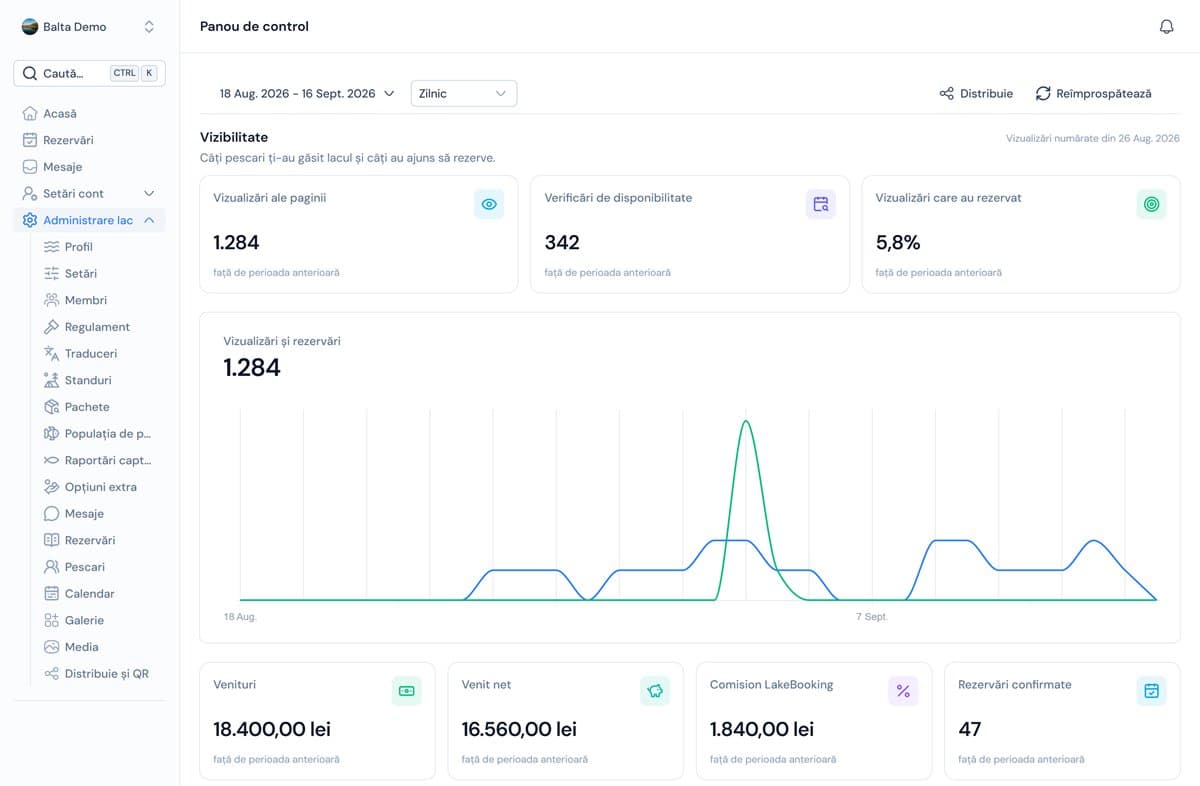Click eye icon on Vizualizări ale paginii card

pyautogui.click(x=489, y=204)
